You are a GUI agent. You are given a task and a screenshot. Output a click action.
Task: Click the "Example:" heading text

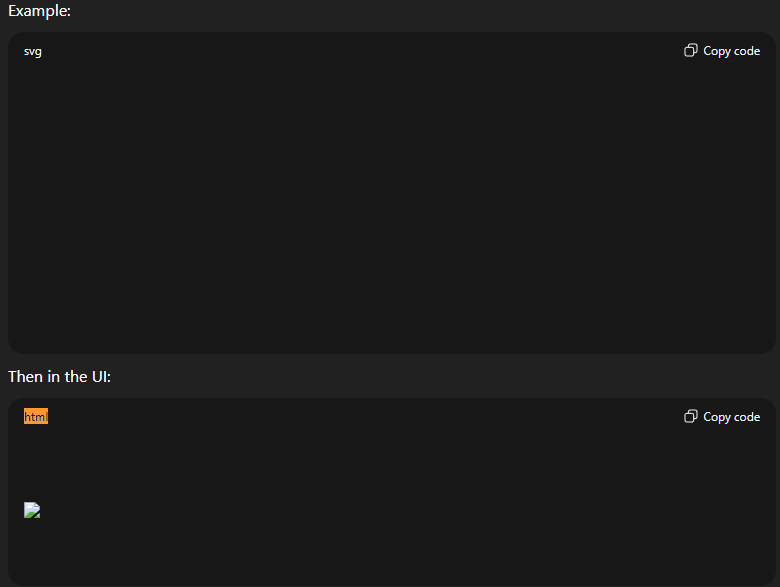(x=39, y=11)
